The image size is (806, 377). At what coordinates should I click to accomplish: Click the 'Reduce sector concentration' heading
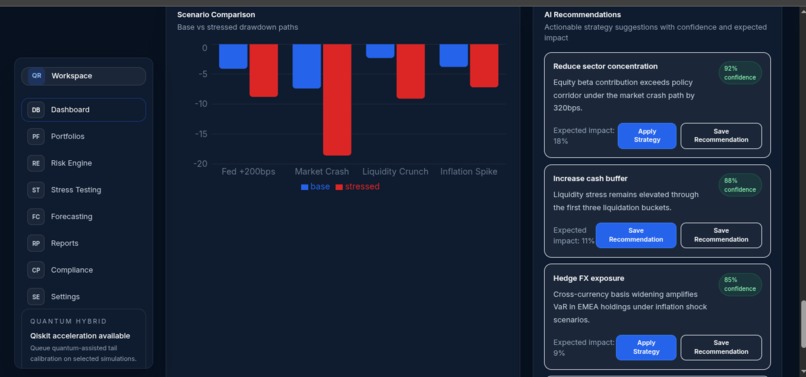605,66
